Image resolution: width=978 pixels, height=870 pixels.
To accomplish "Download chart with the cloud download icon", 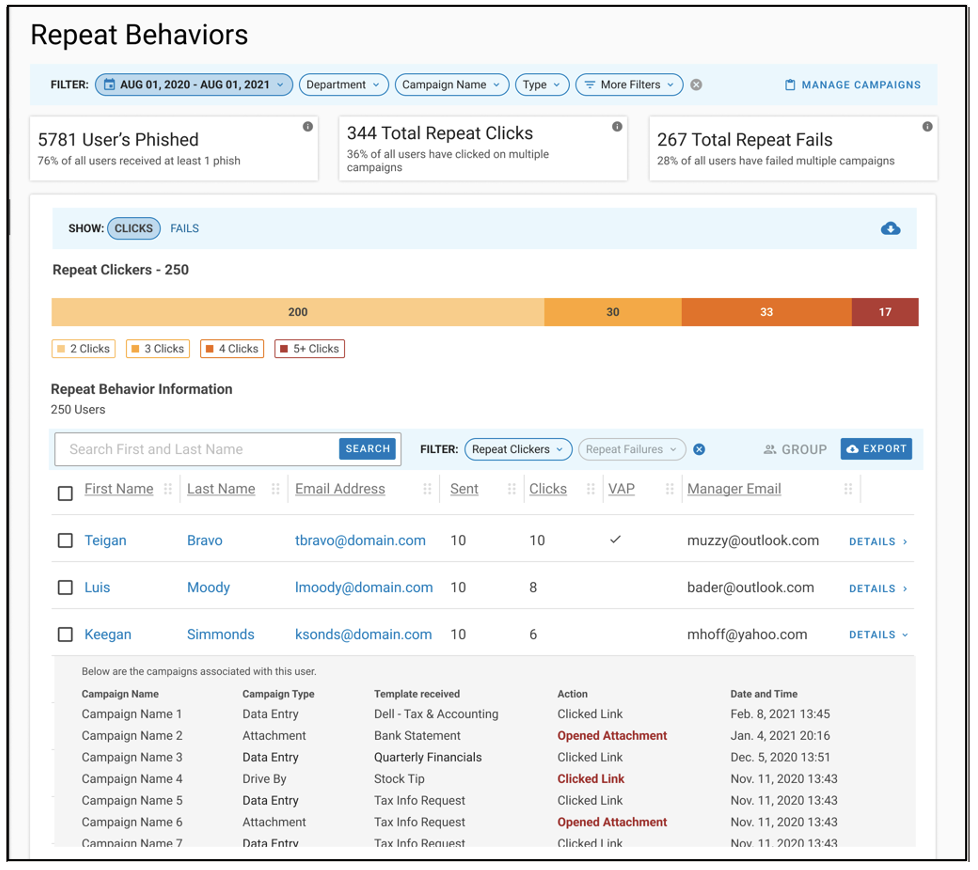I will pyautogui.click(x=890, y=228).
